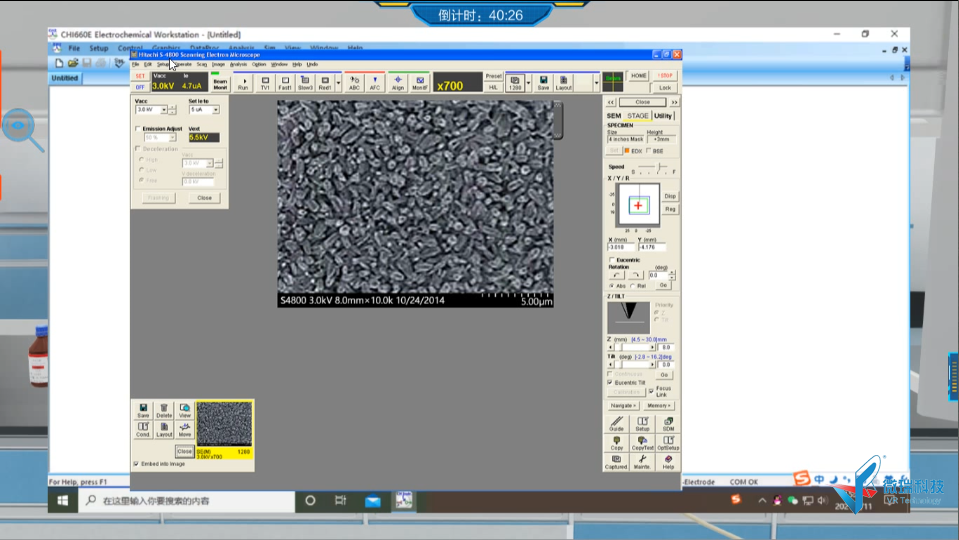Open Setup menu in CHI660E window
The width and height of the screenshot is (959, 540).
coord(98,48)
